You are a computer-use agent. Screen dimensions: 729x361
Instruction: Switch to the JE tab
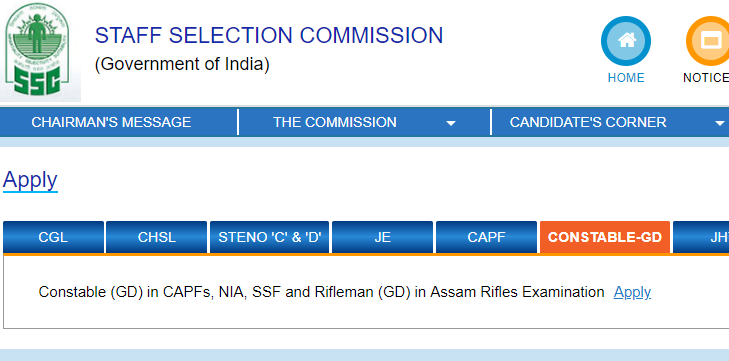click(382, 237)
